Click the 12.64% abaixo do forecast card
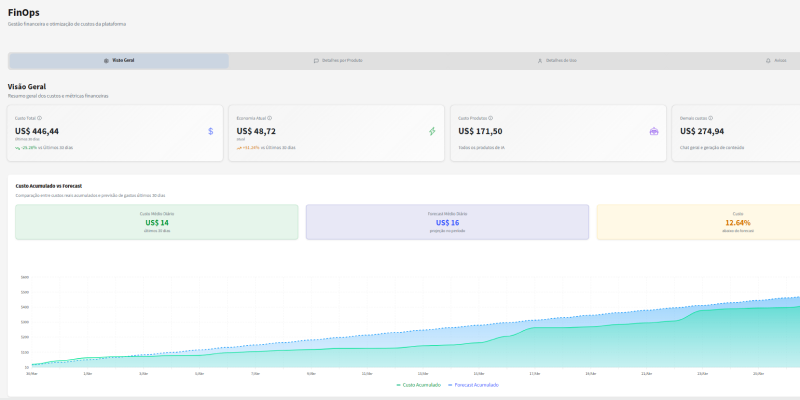The height and width of the screenshot is (400, 800). tap(698, 222)
